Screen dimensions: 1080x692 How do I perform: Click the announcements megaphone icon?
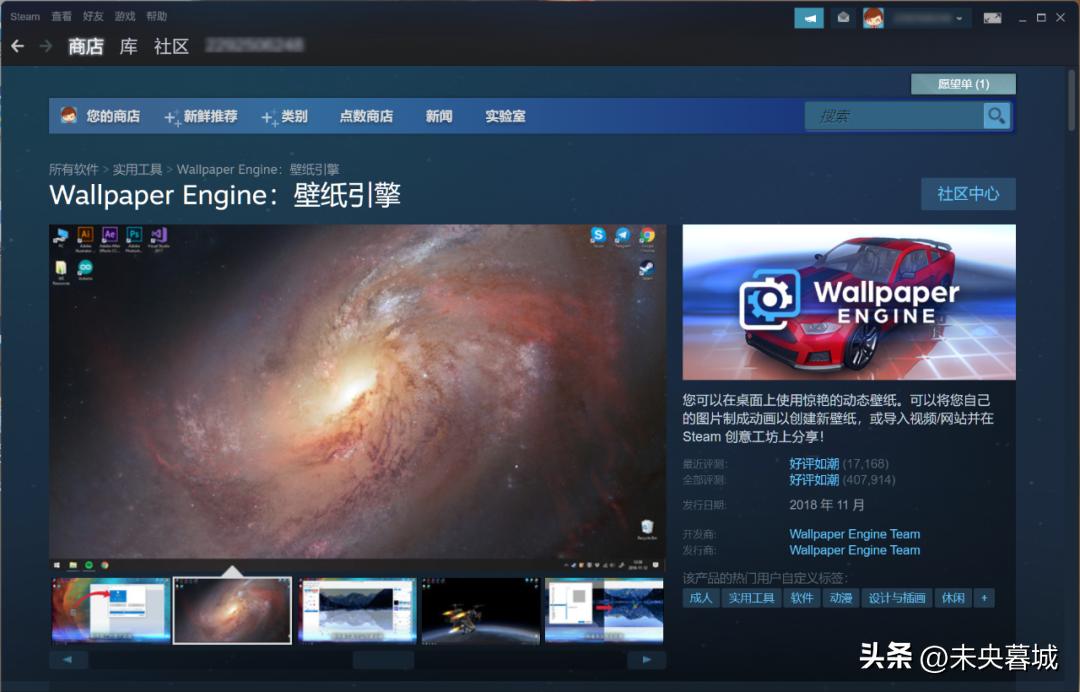808,18
